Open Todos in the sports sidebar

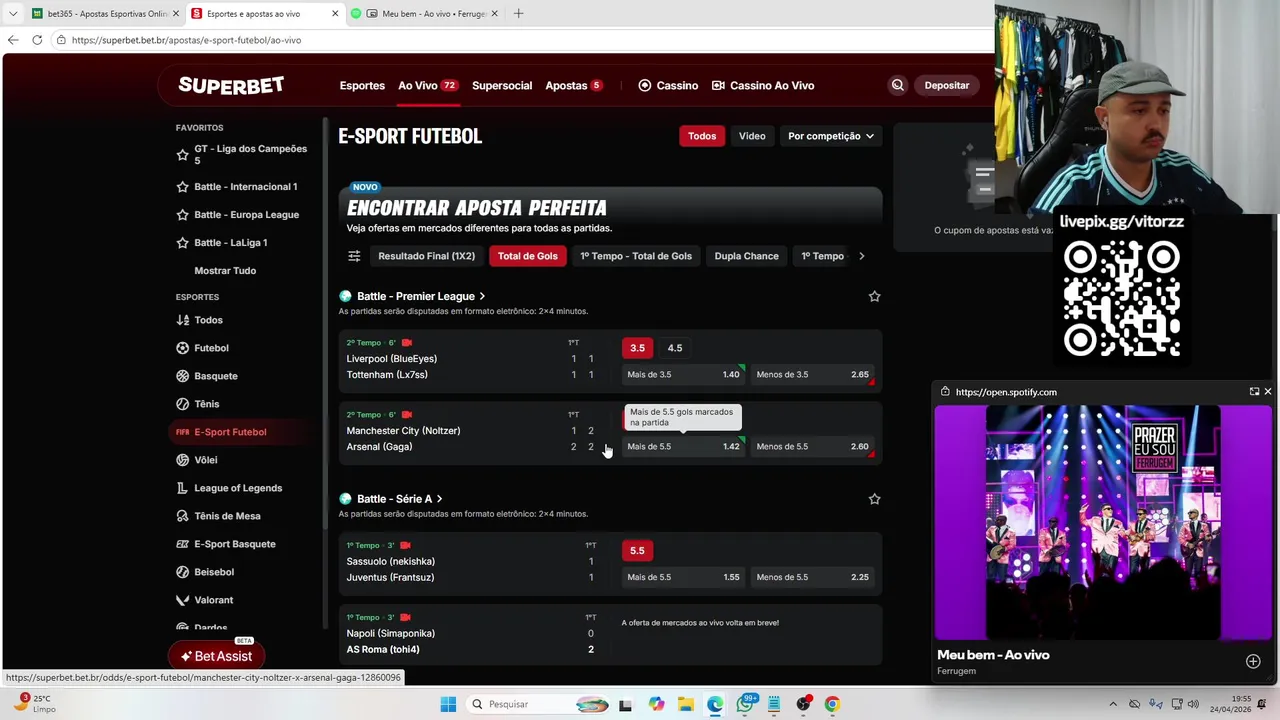click(x=208, y=320)
